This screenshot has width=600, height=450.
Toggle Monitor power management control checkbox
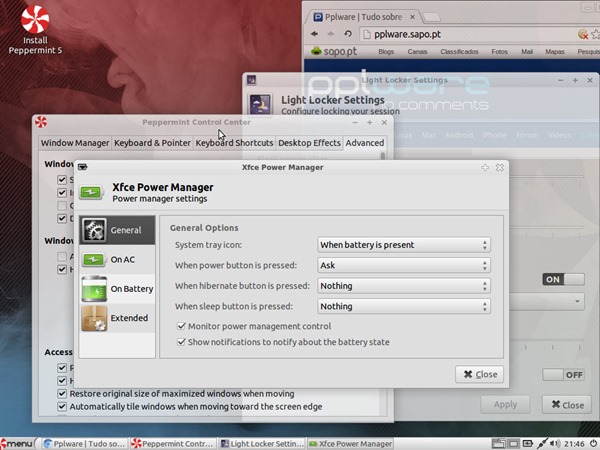[181, 326]
